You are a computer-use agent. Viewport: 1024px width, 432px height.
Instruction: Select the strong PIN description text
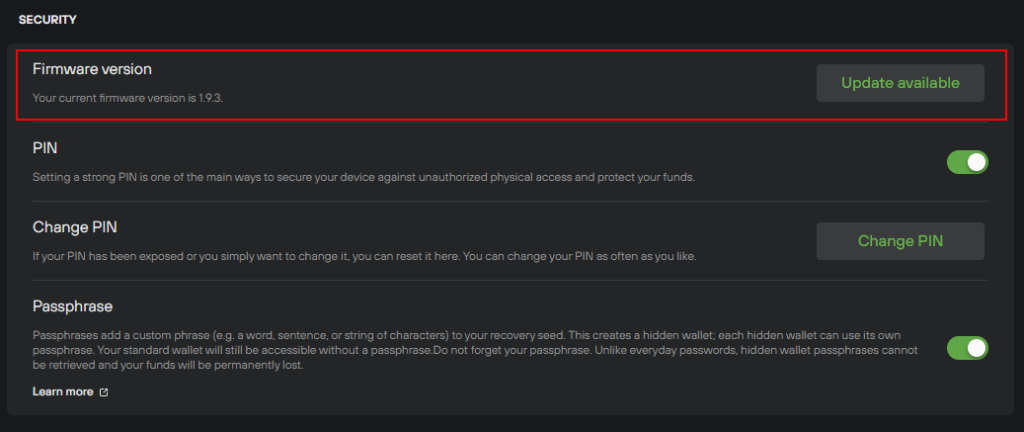(363, 177)
